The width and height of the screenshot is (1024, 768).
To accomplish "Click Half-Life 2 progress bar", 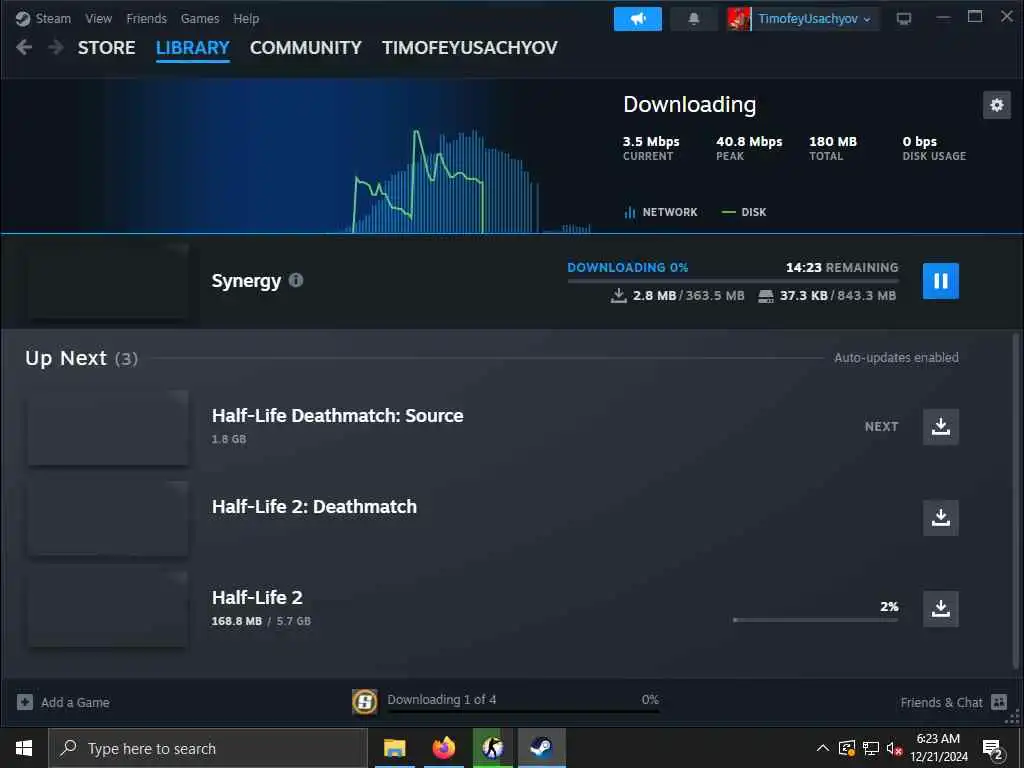I will (x=816, y=620).
